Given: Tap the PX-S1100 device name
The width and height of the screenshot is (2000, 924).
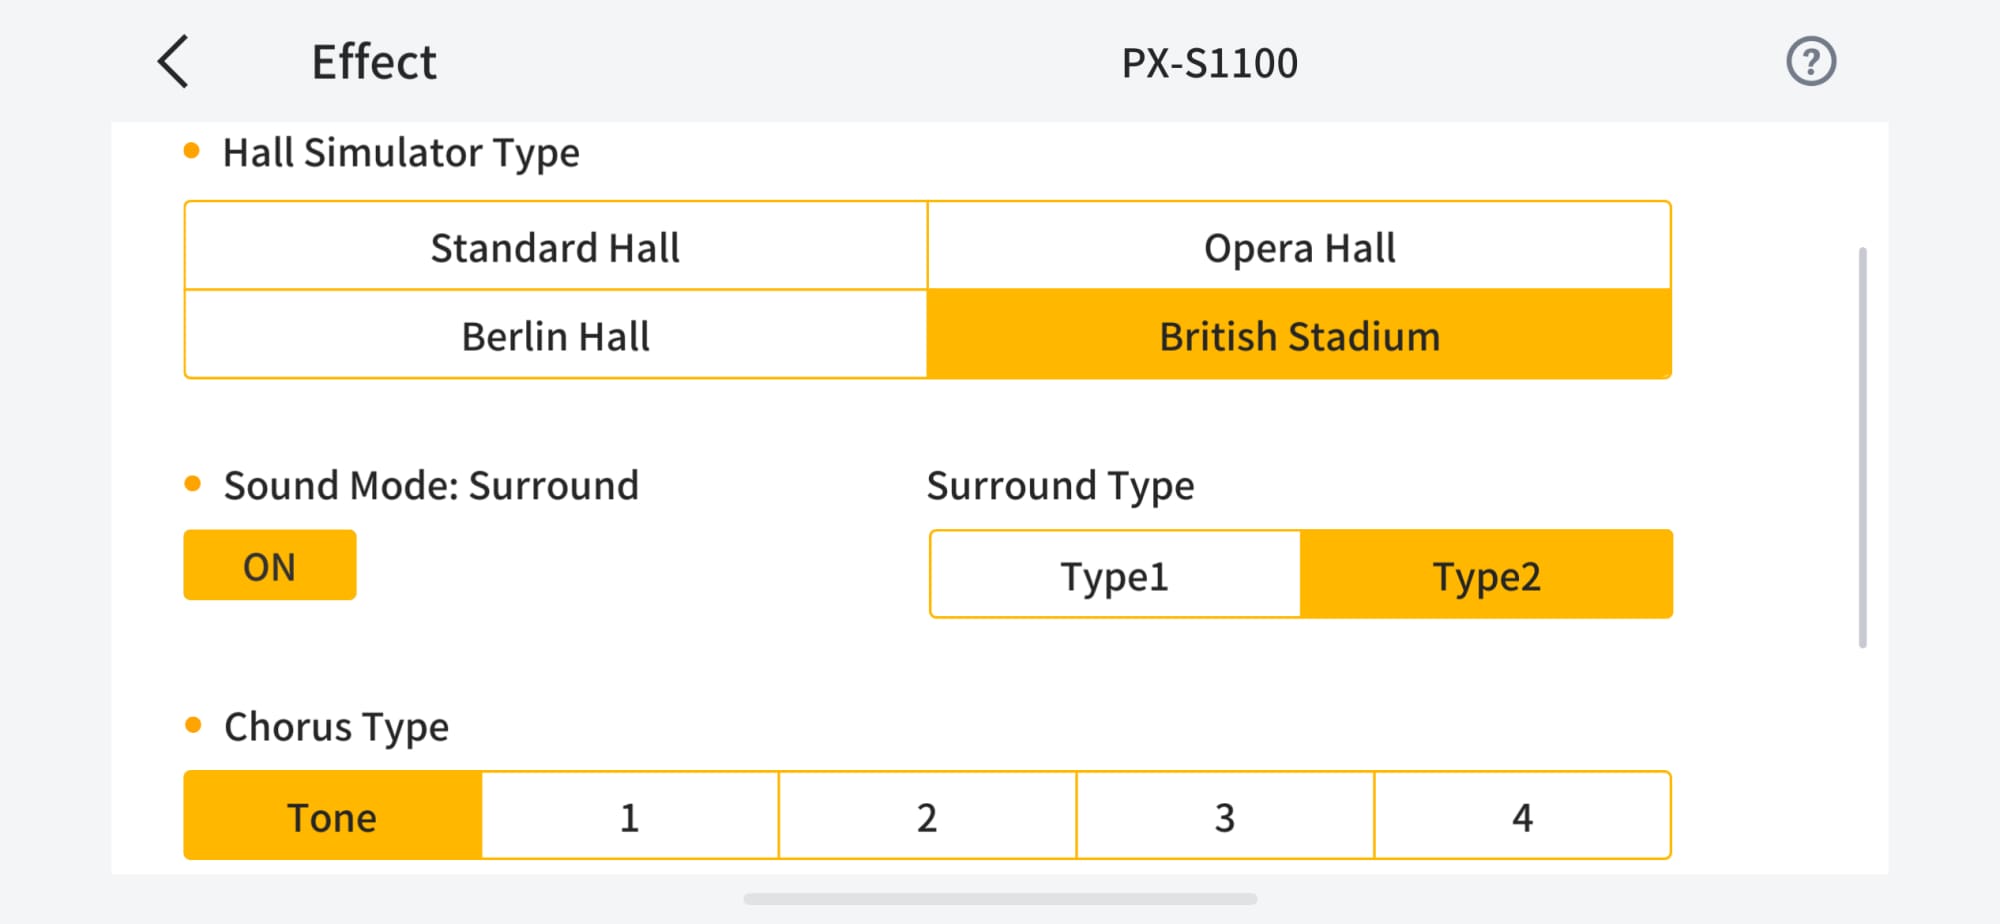Looking at the screenshot, I should click(1209, 63).
